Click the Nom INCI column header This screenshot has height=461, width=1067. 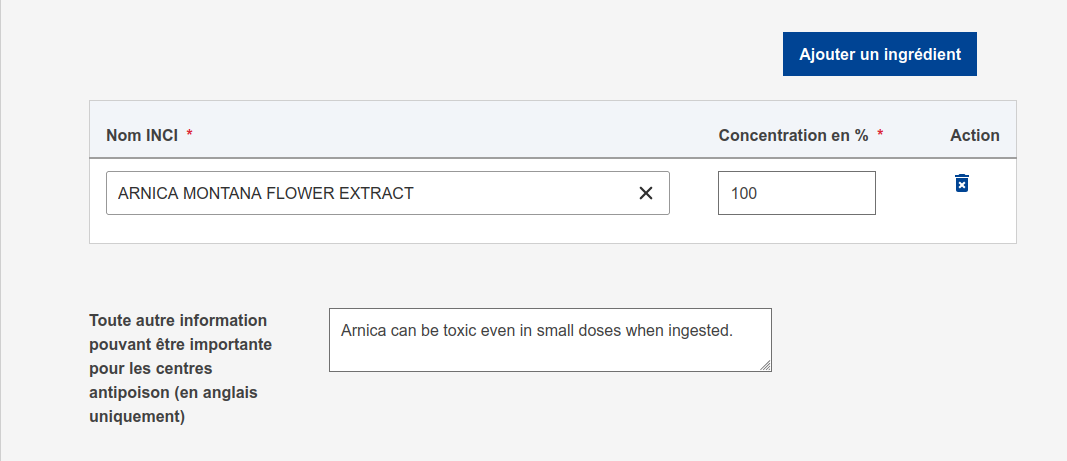(141, 135)
